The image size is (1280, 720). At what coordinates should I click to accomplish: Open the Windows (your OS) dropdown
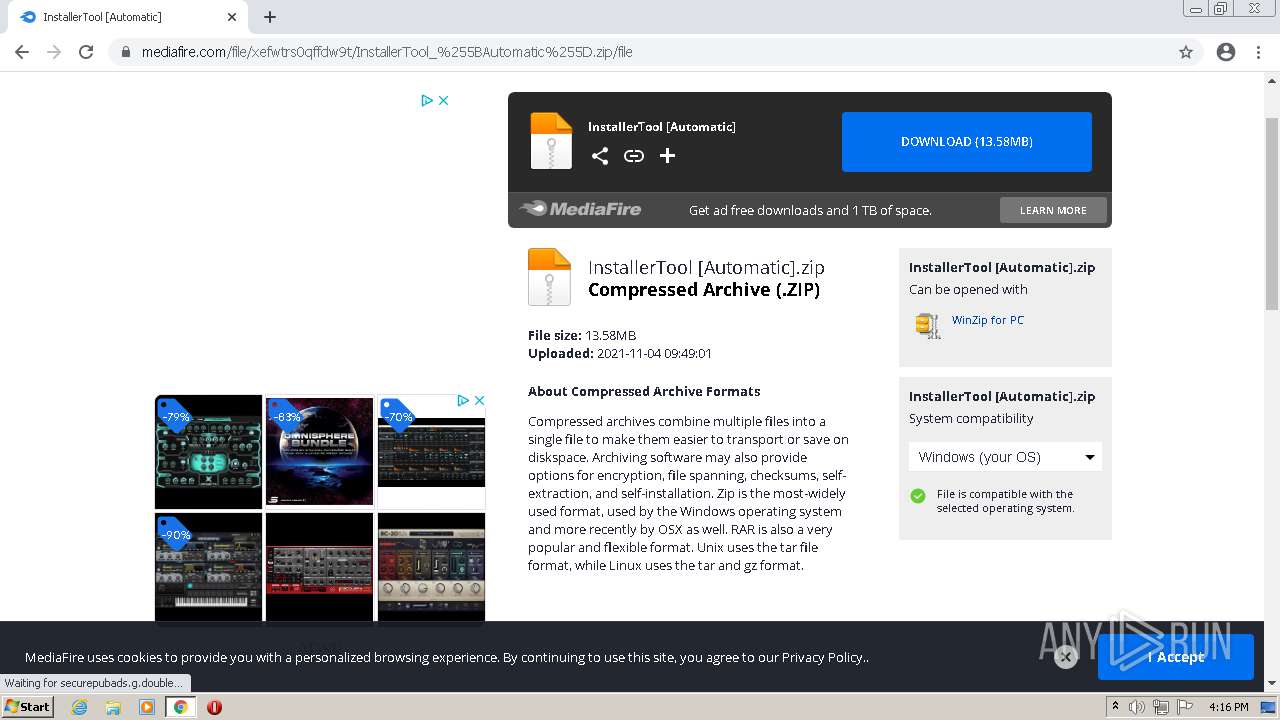1005,457
